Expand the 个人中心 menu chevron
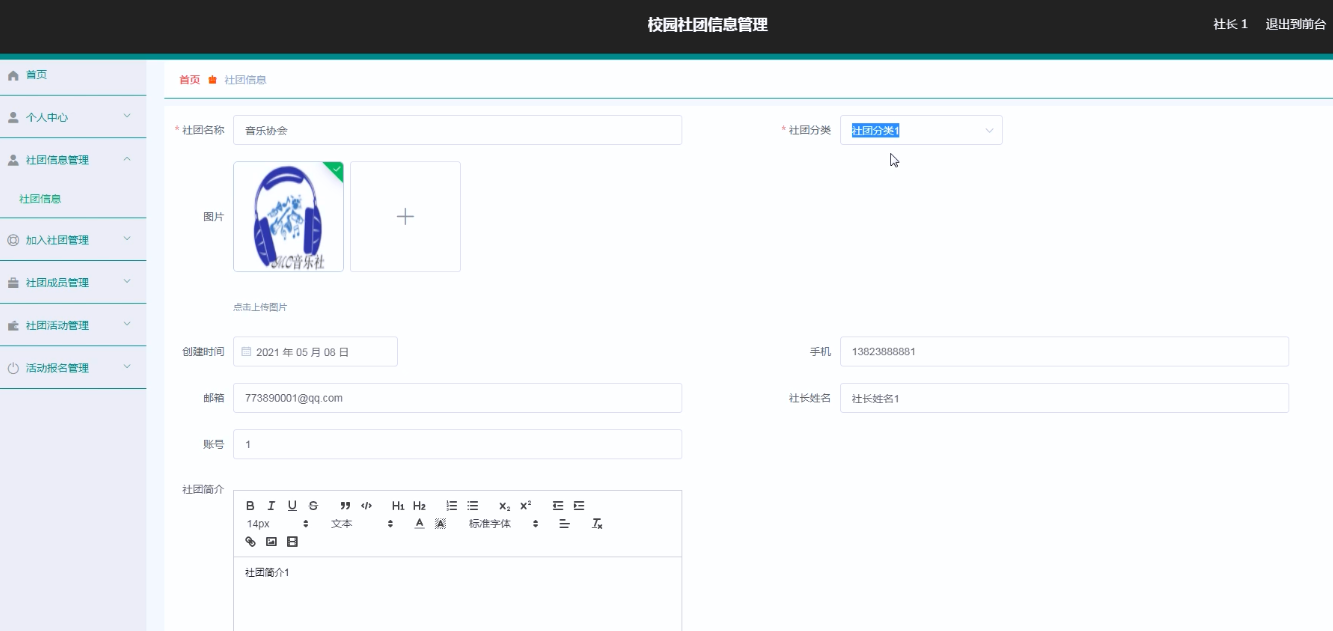This screenshot has height=631, width=1333. click(127, 117)
